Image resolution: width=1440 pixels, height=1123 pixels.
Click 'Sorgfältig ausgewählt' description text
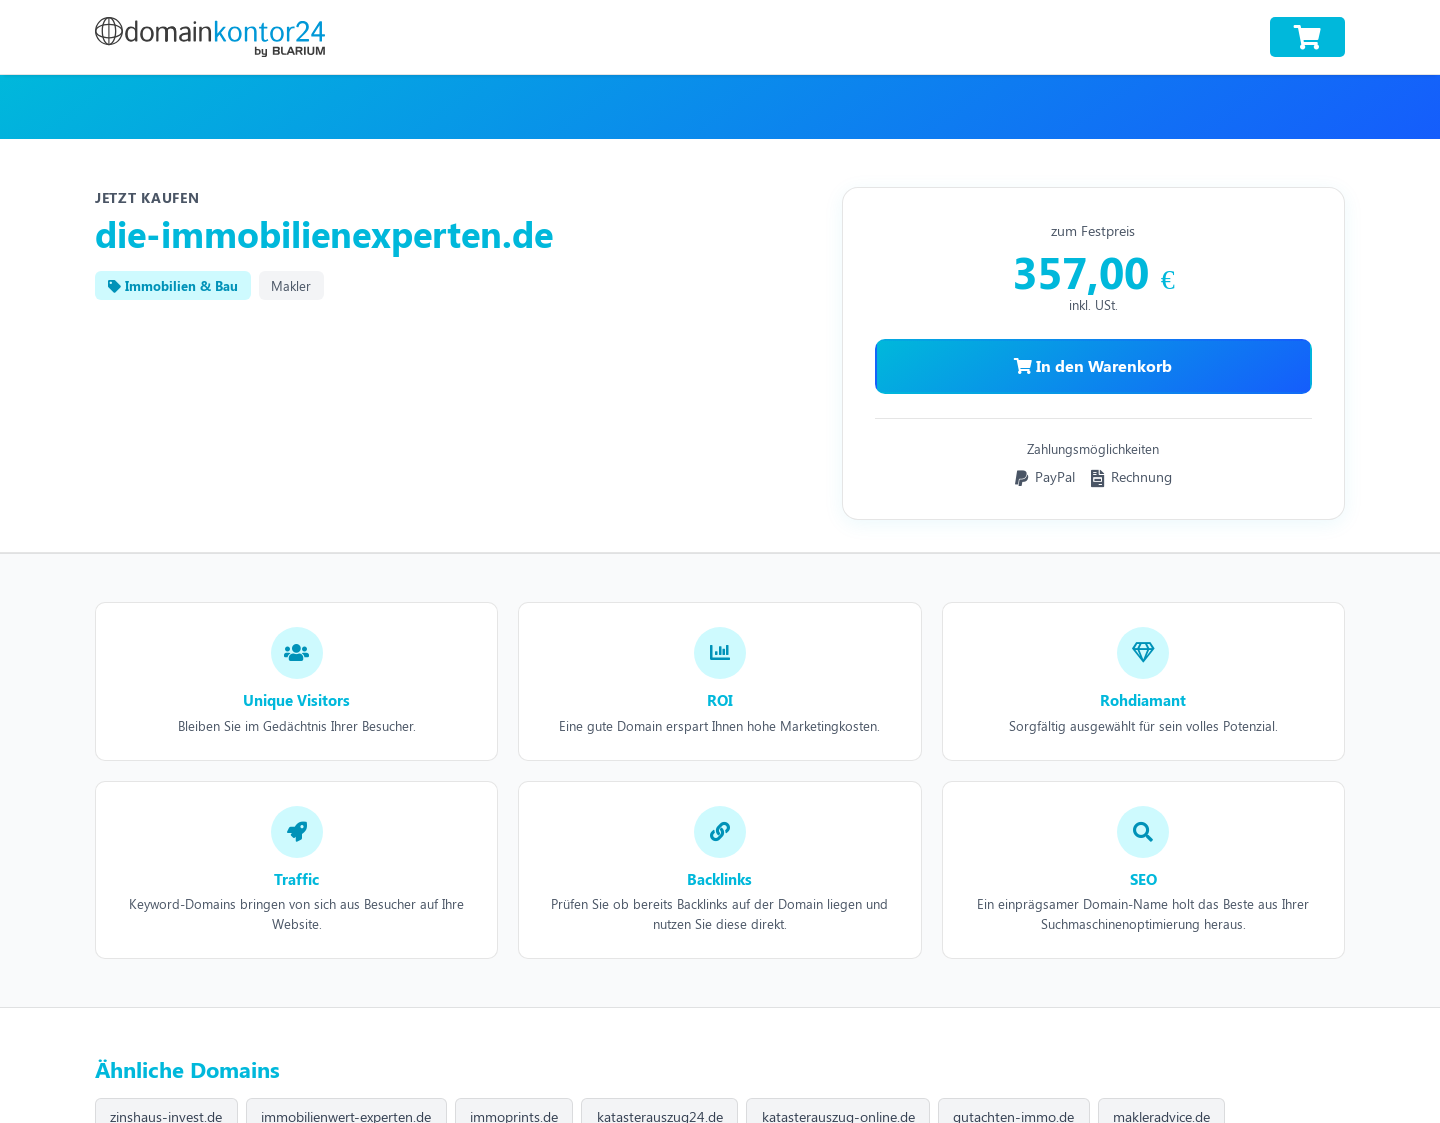pos(1143,726)
